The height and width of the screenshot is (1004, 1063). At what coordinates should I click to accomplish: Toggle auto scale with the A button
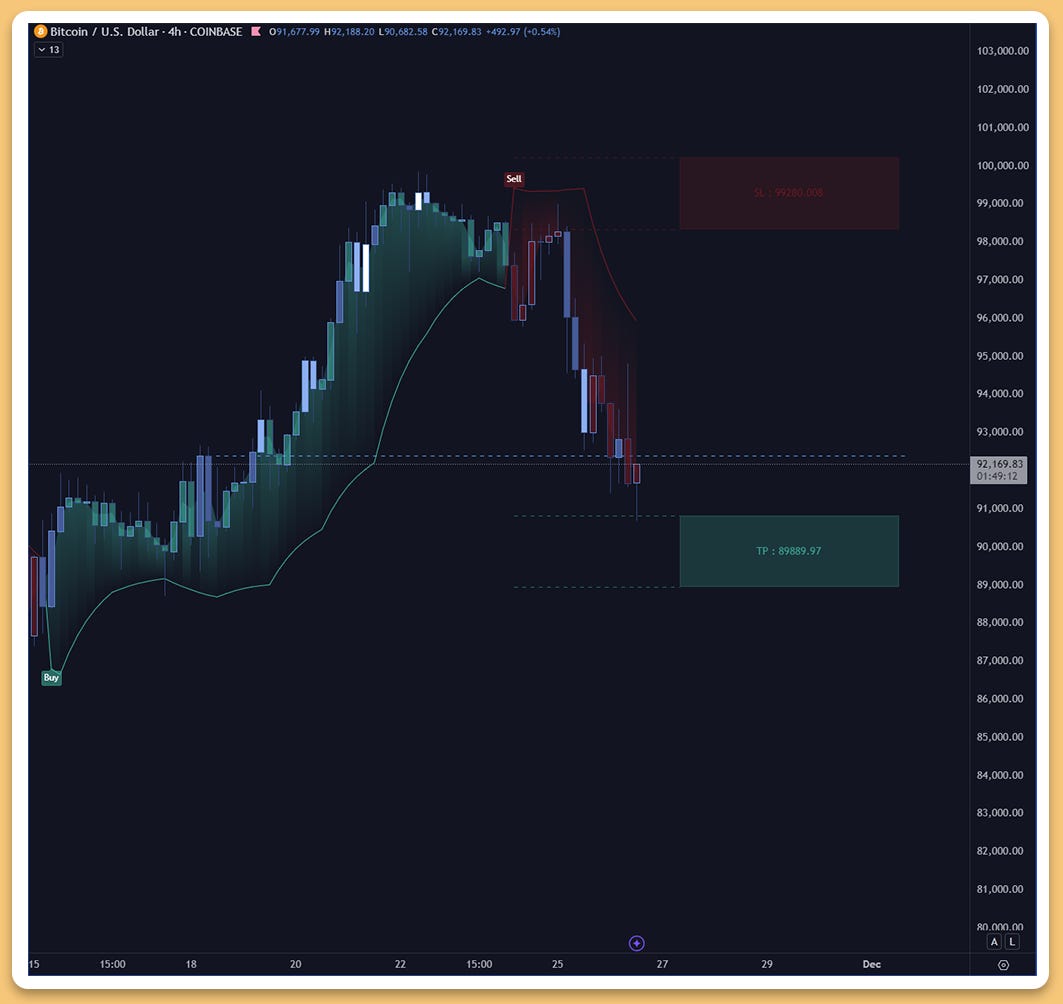994,942
